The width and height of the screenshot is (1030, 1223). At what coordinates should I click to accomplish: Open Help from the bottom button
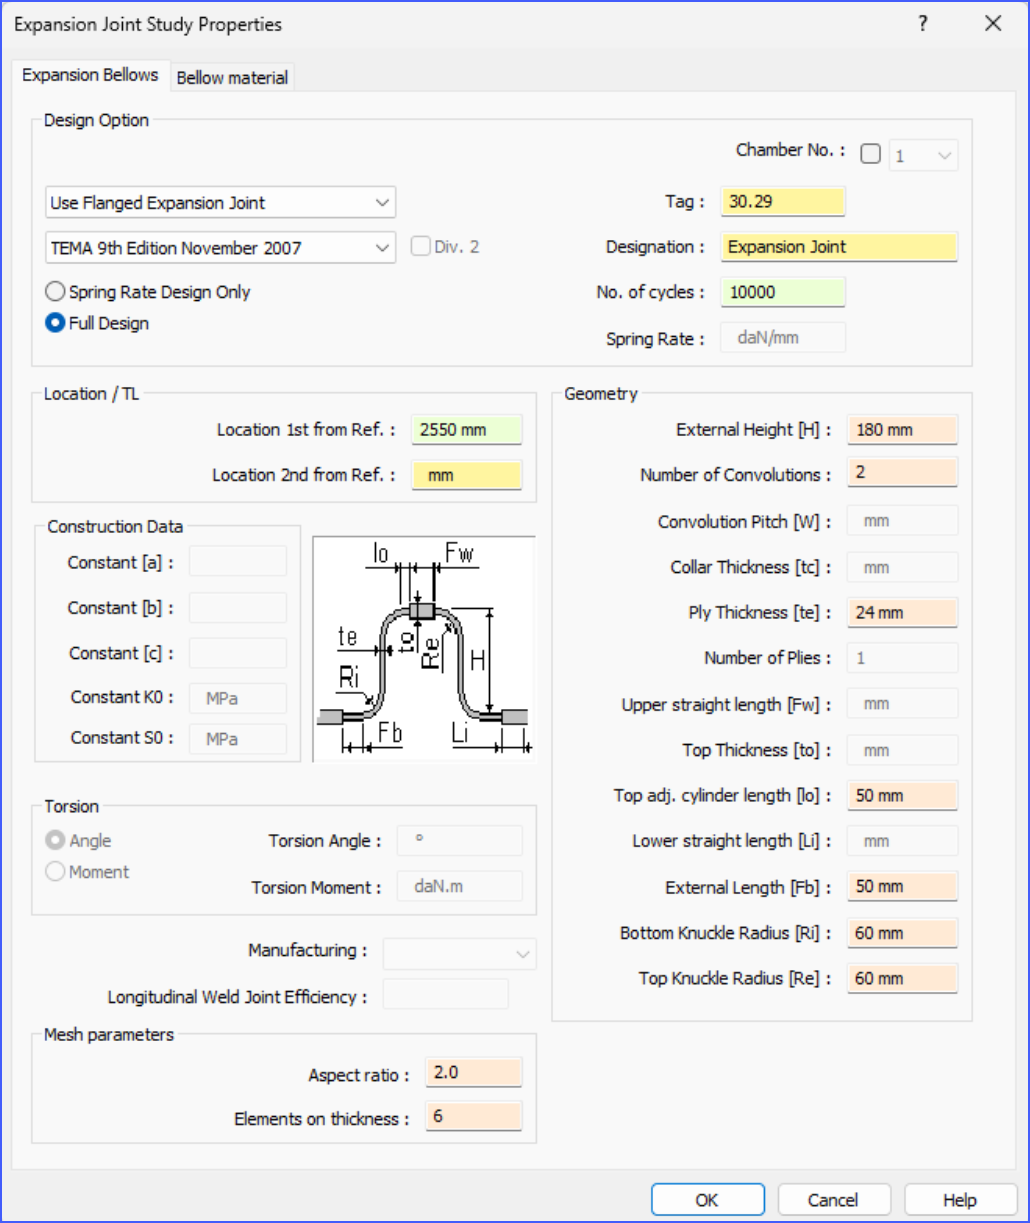(x=959, y=1200)
